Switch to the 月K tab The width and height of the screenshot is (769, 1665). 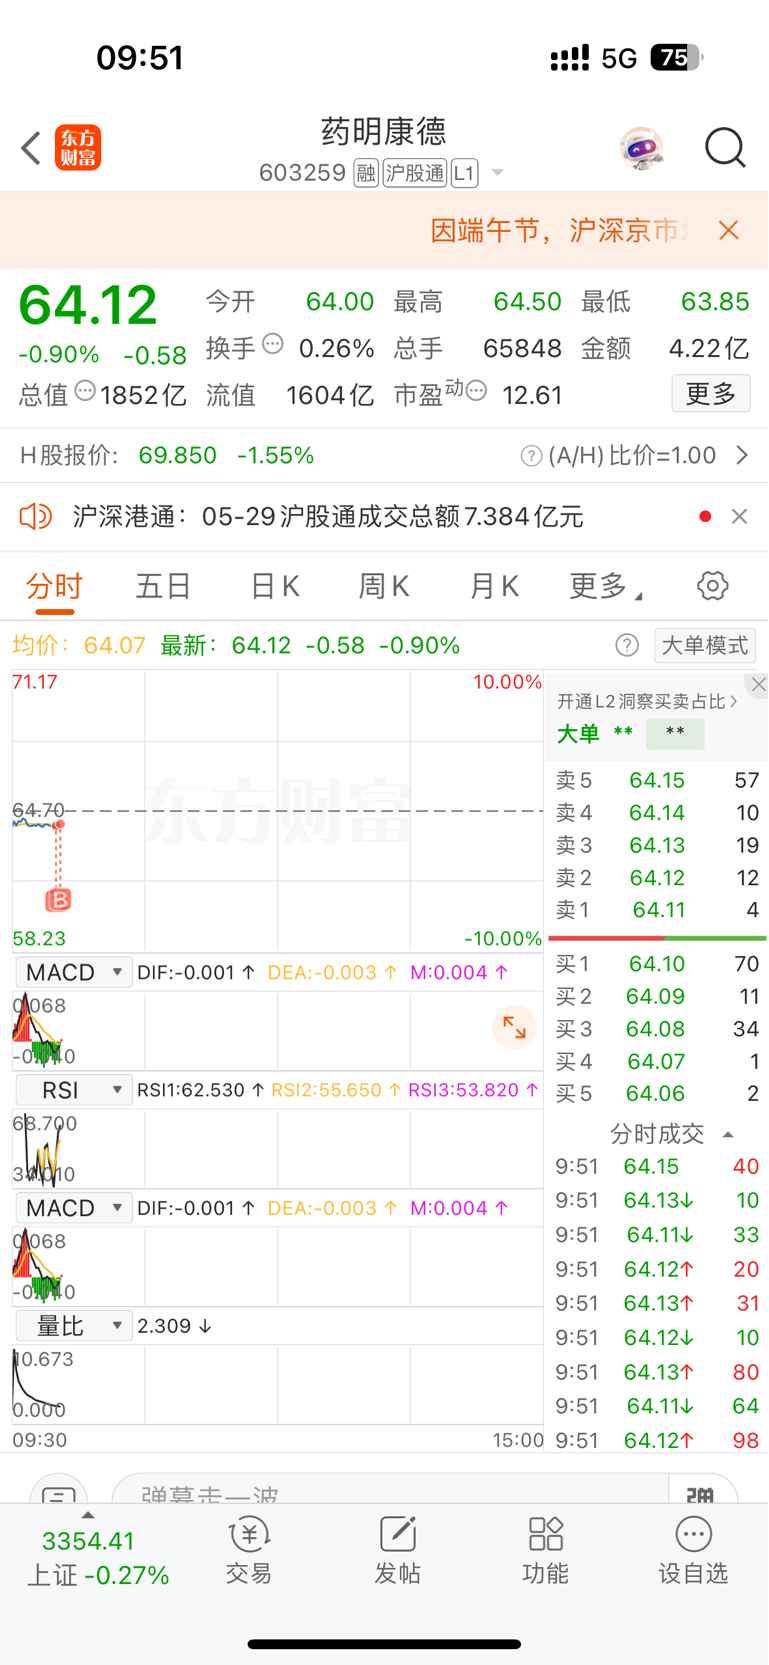pos(494,586)
